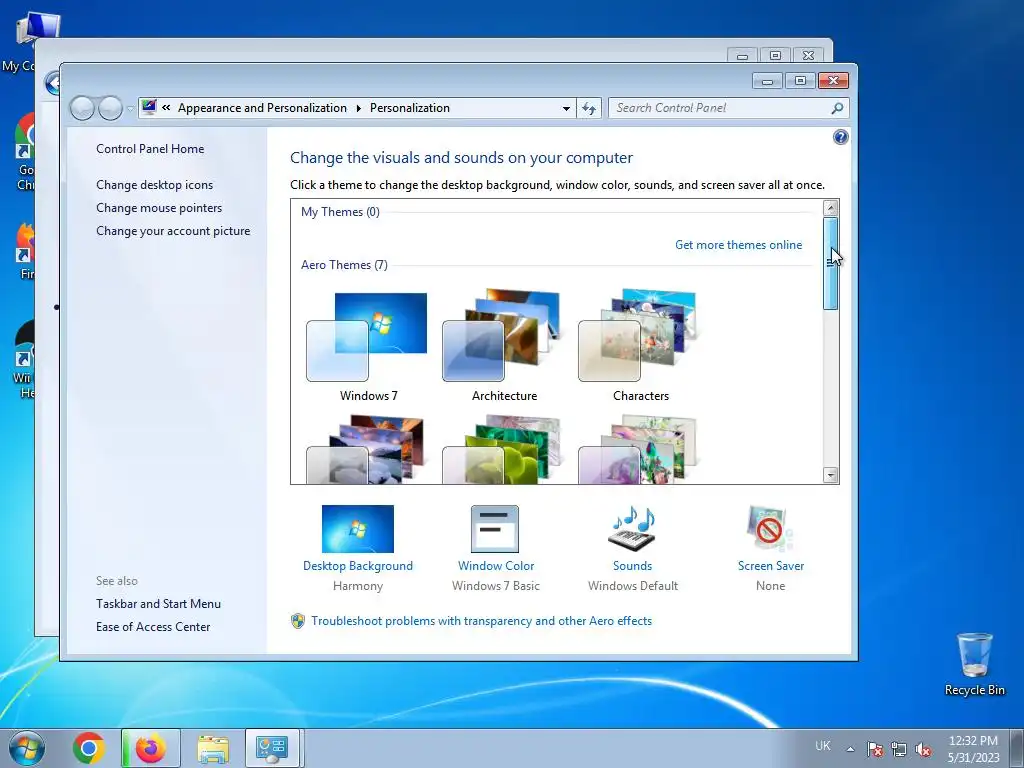Open the address bar history dropdown

tap(566, 108)
